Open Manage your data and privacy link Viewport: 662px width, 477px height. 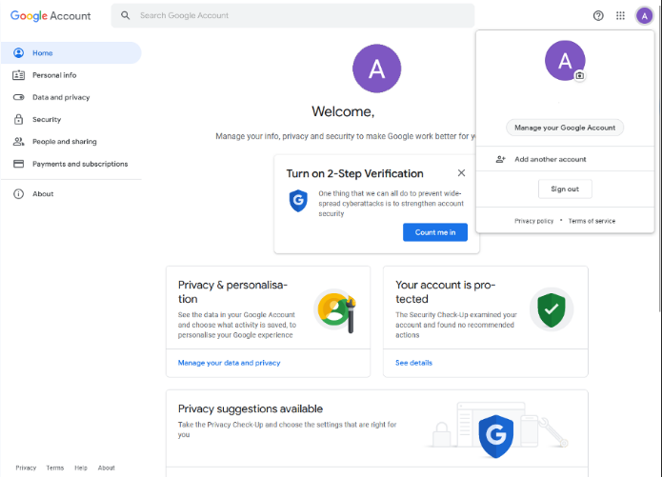click(x=229, y=363)
